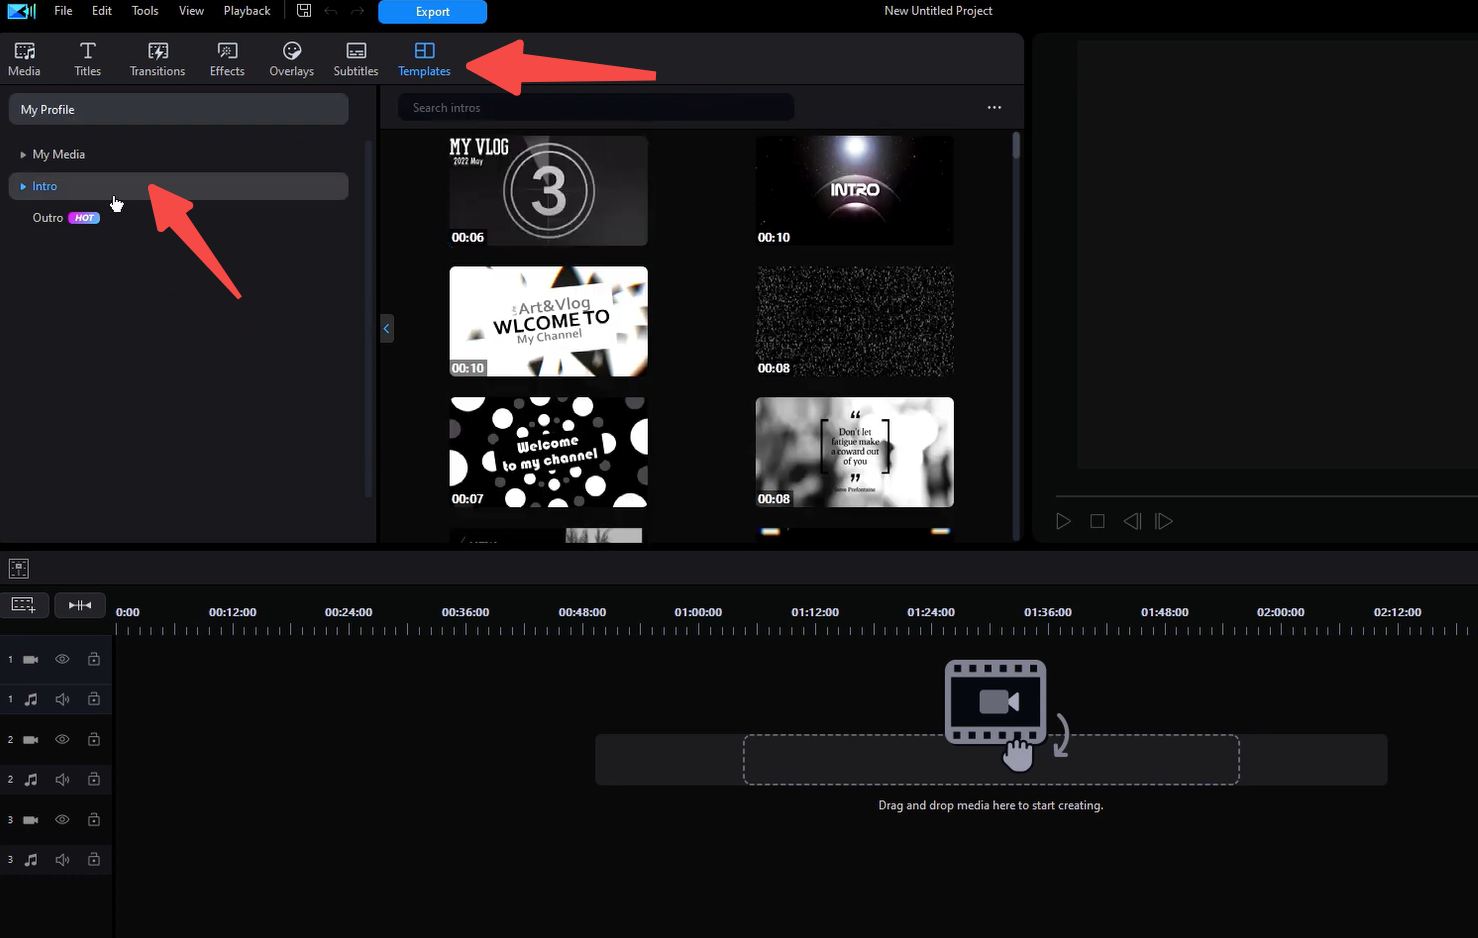Open the Effects panel
The image size is (1478, 938).
[x=226, y=58]
